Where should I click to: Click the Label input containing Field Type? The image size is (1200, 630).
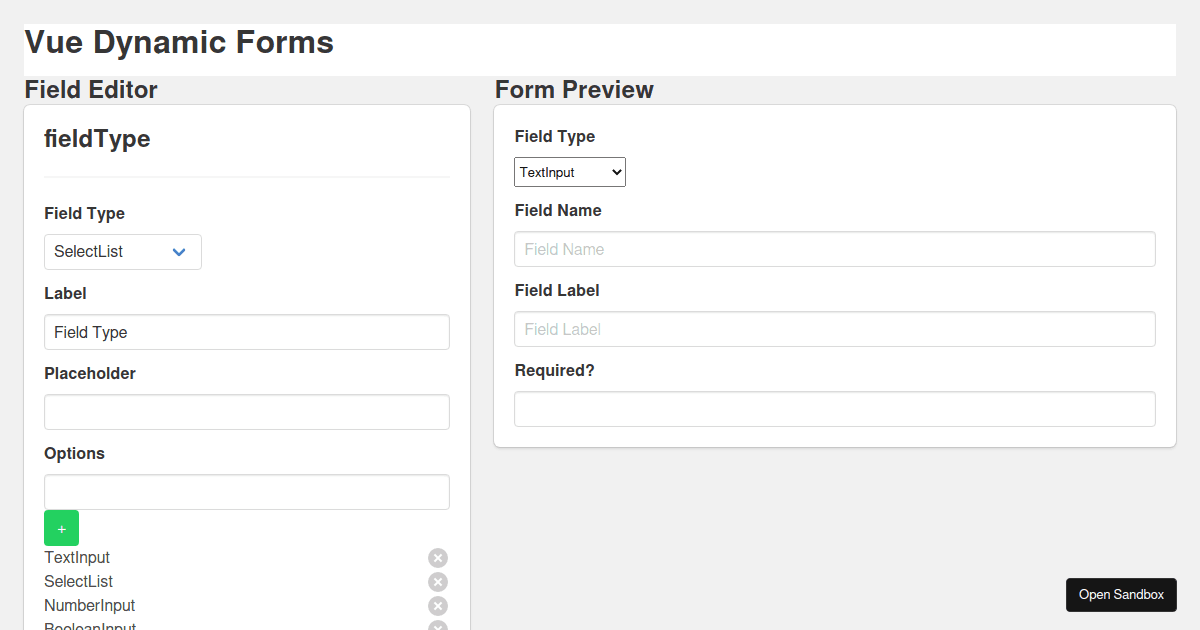coord(246,331)
